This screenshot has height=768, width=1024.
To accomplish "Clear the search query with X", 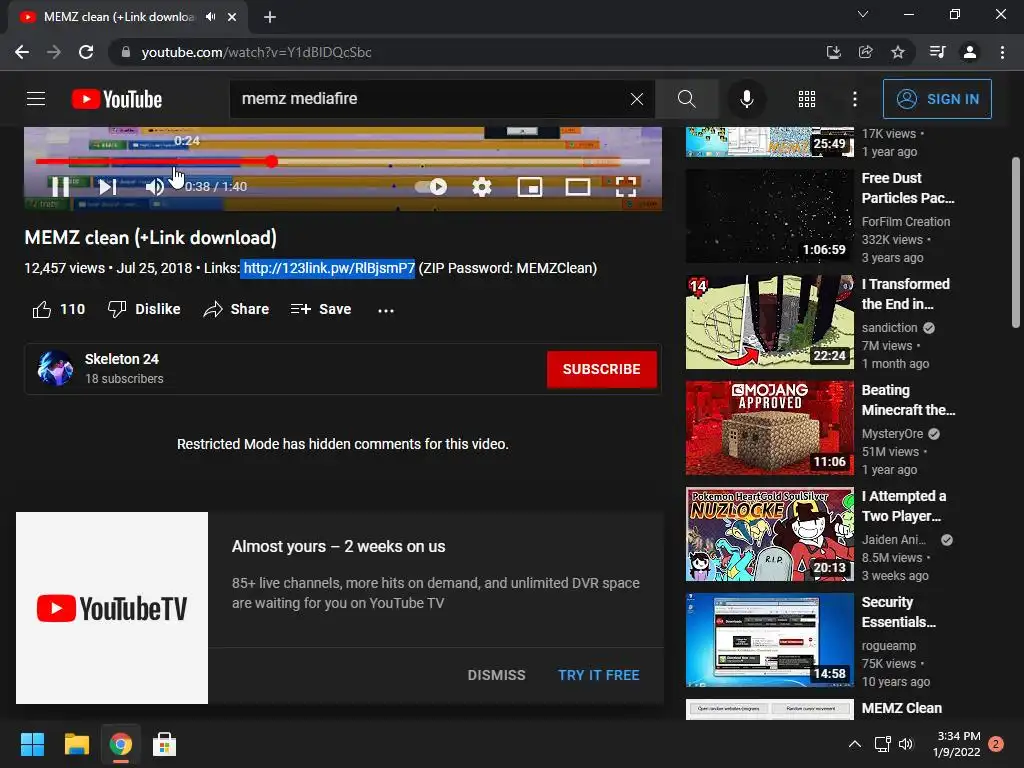I will (637, 99).
